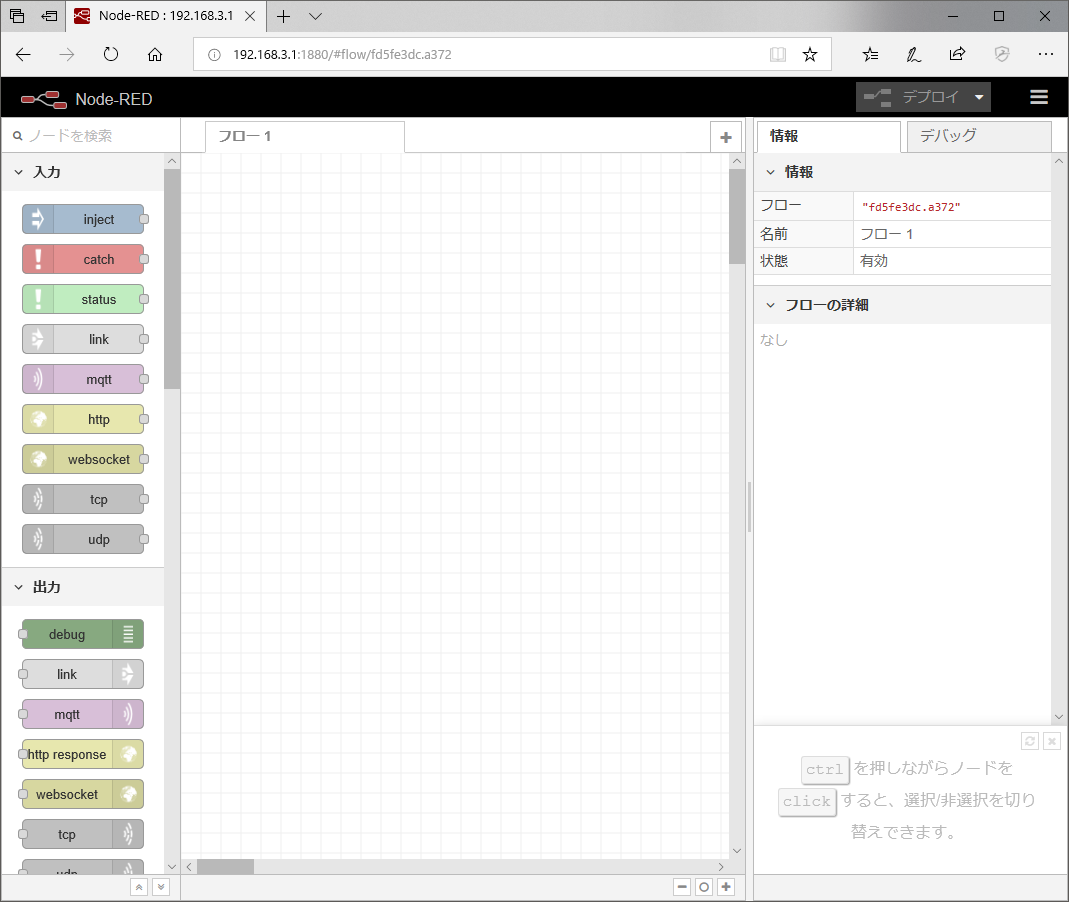
Task: Expand all palette categories
Action: [x=161, y=887]
